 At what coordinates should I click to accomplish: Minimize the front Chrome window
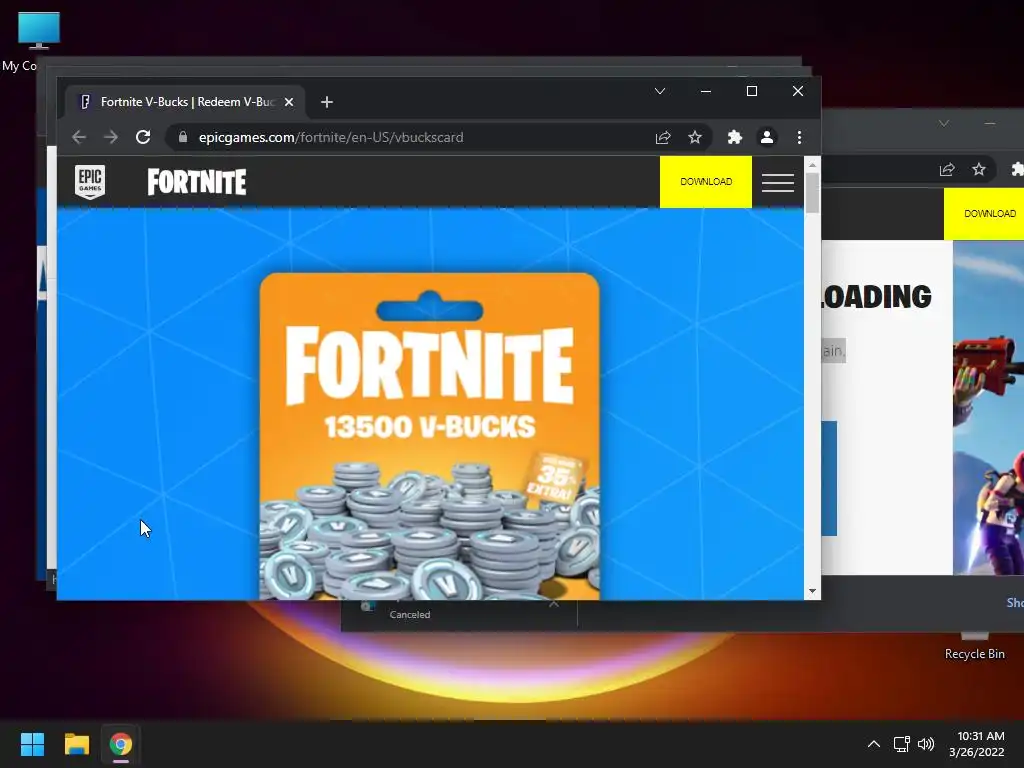(705, 91)
